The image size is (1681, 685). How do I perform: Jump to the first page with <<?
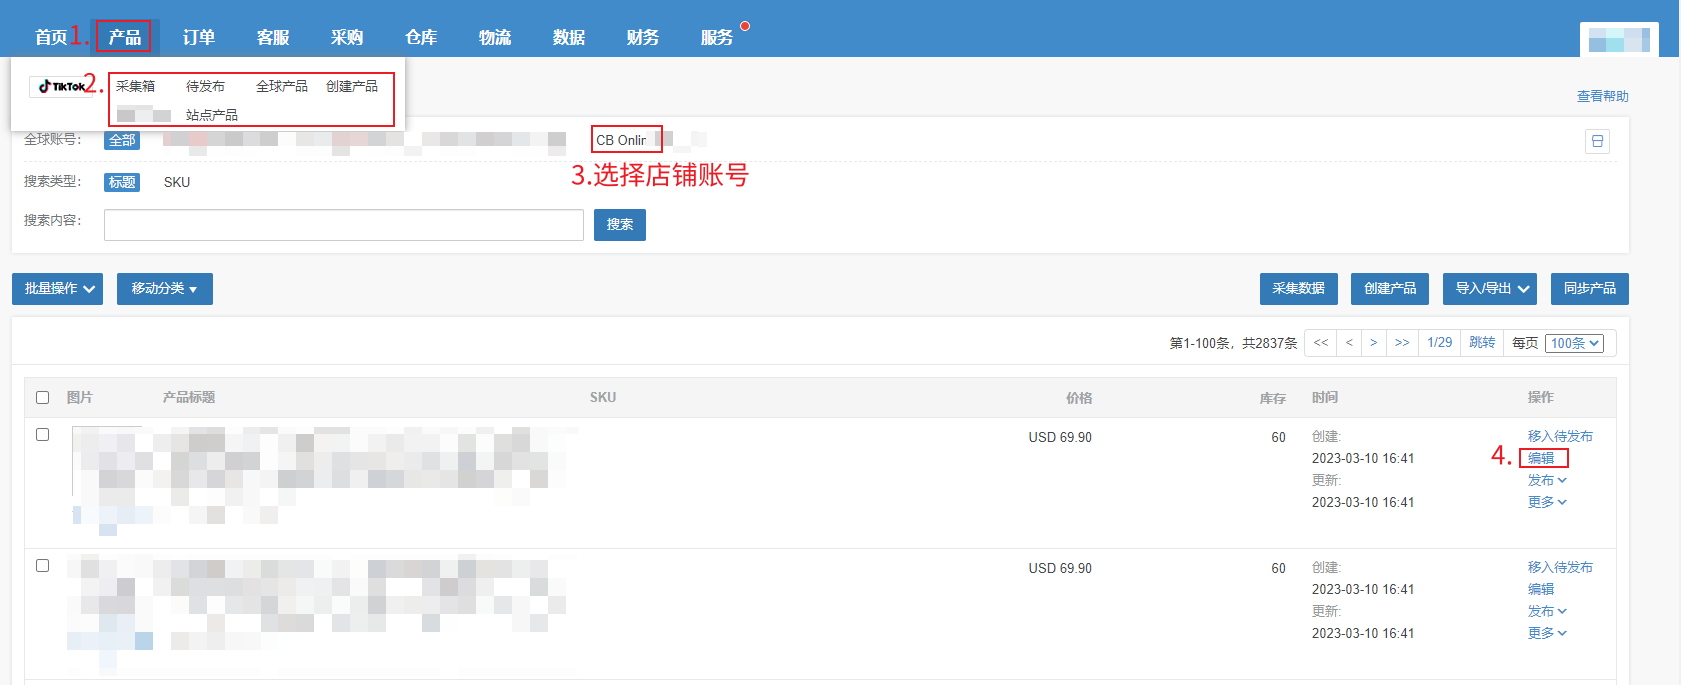(x=1321, y=343)
